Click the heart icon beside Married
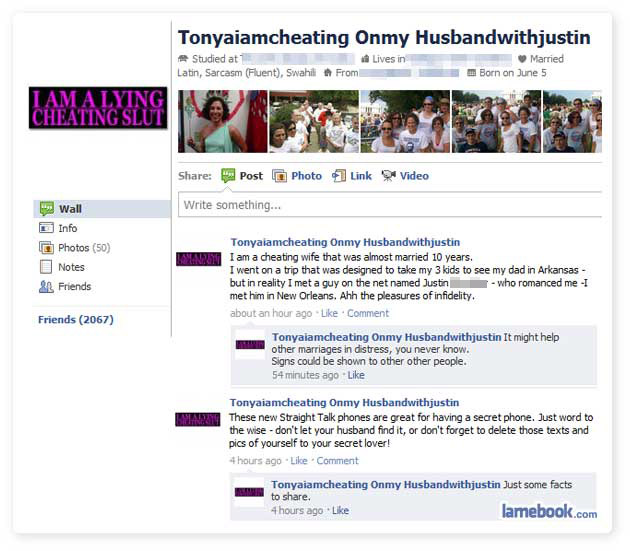The image size is (630, 551). [522, 59]
